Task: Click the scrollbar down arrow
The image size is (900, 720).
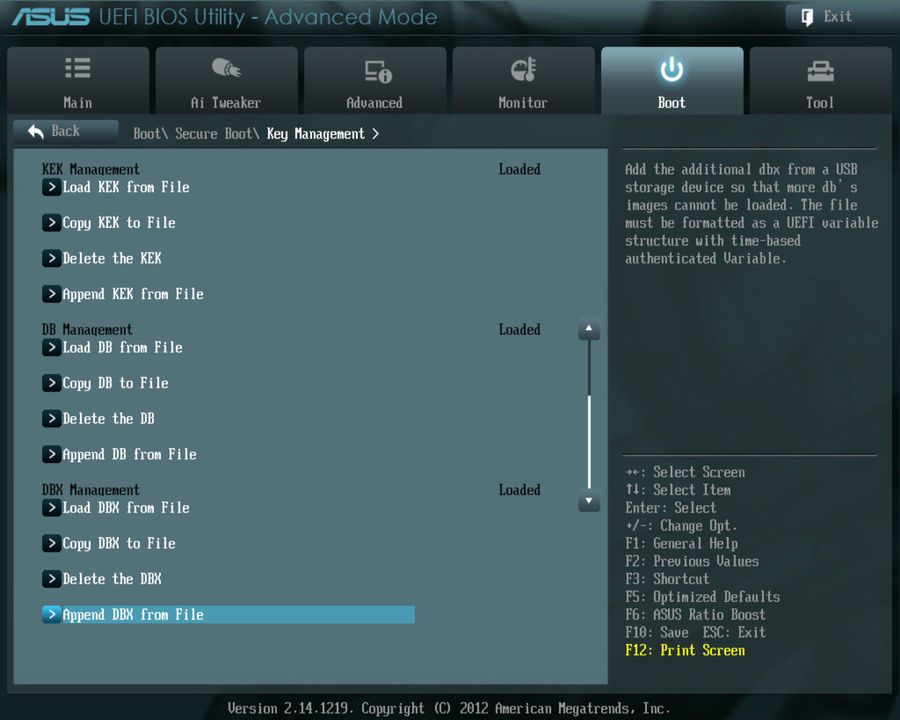Action: tap(589, 502)
